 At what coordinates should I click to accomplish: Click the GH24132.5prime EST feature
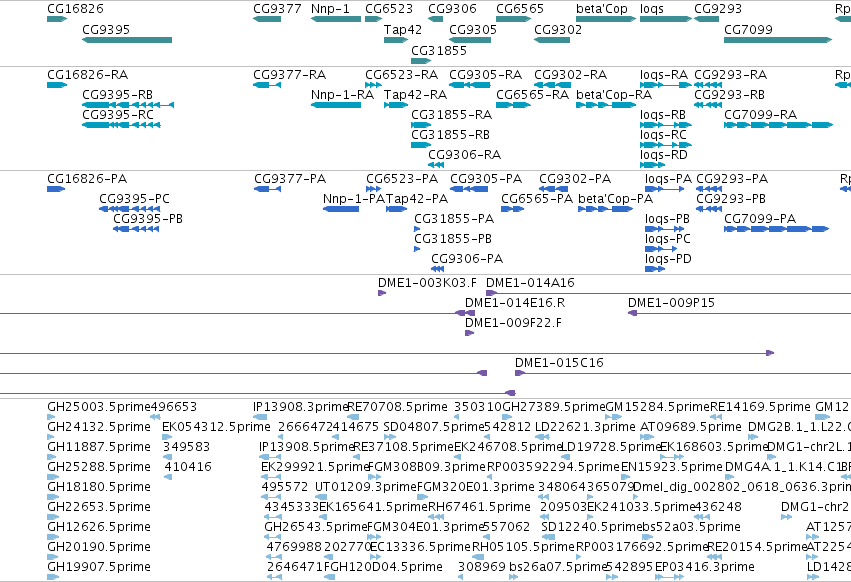pos(51,437)
